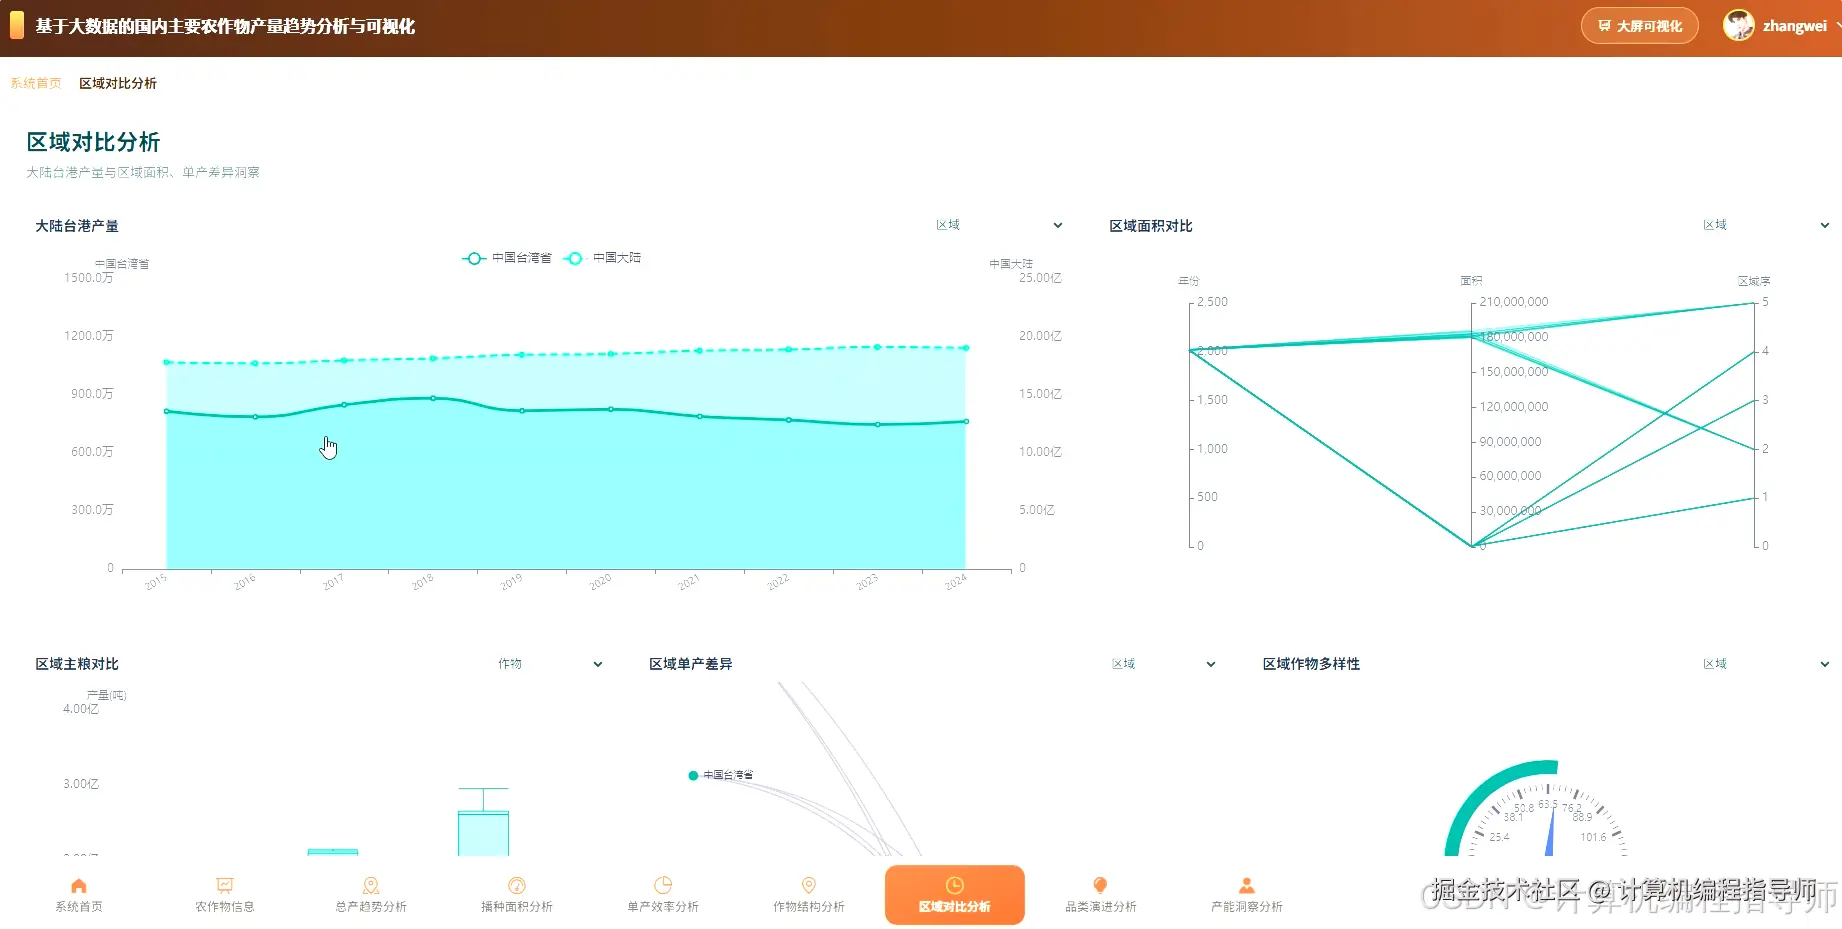Select the active 区域对比分析 tab
The height and width of the screenshot is (929, 1842).
[955, 895]
